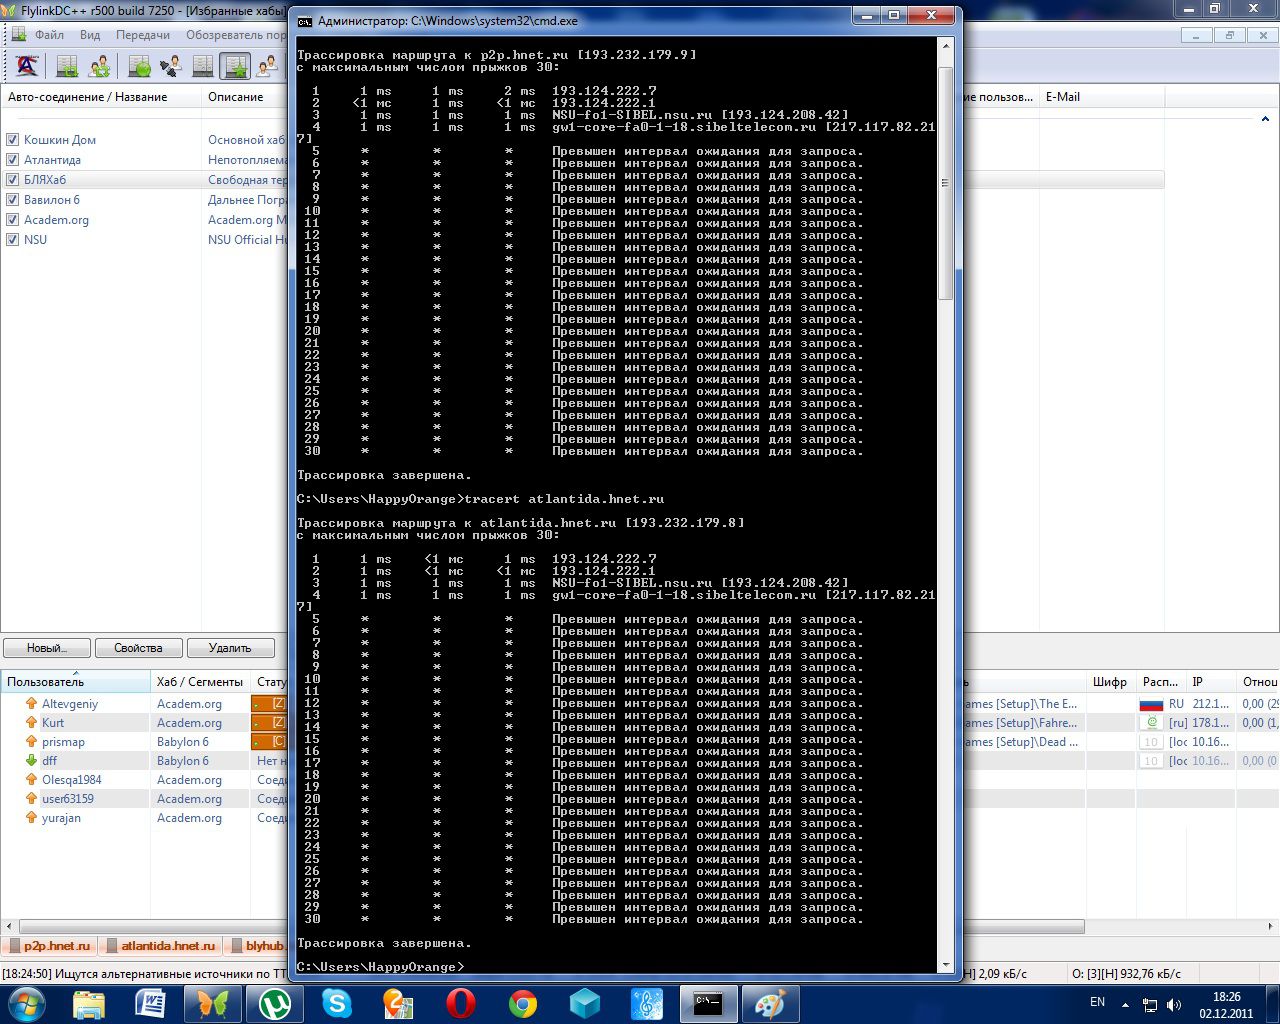Screen dimensions: 1280x1024
Task: Toggle the NSU hub auto-connect checkbox
Action: [13, 240]
